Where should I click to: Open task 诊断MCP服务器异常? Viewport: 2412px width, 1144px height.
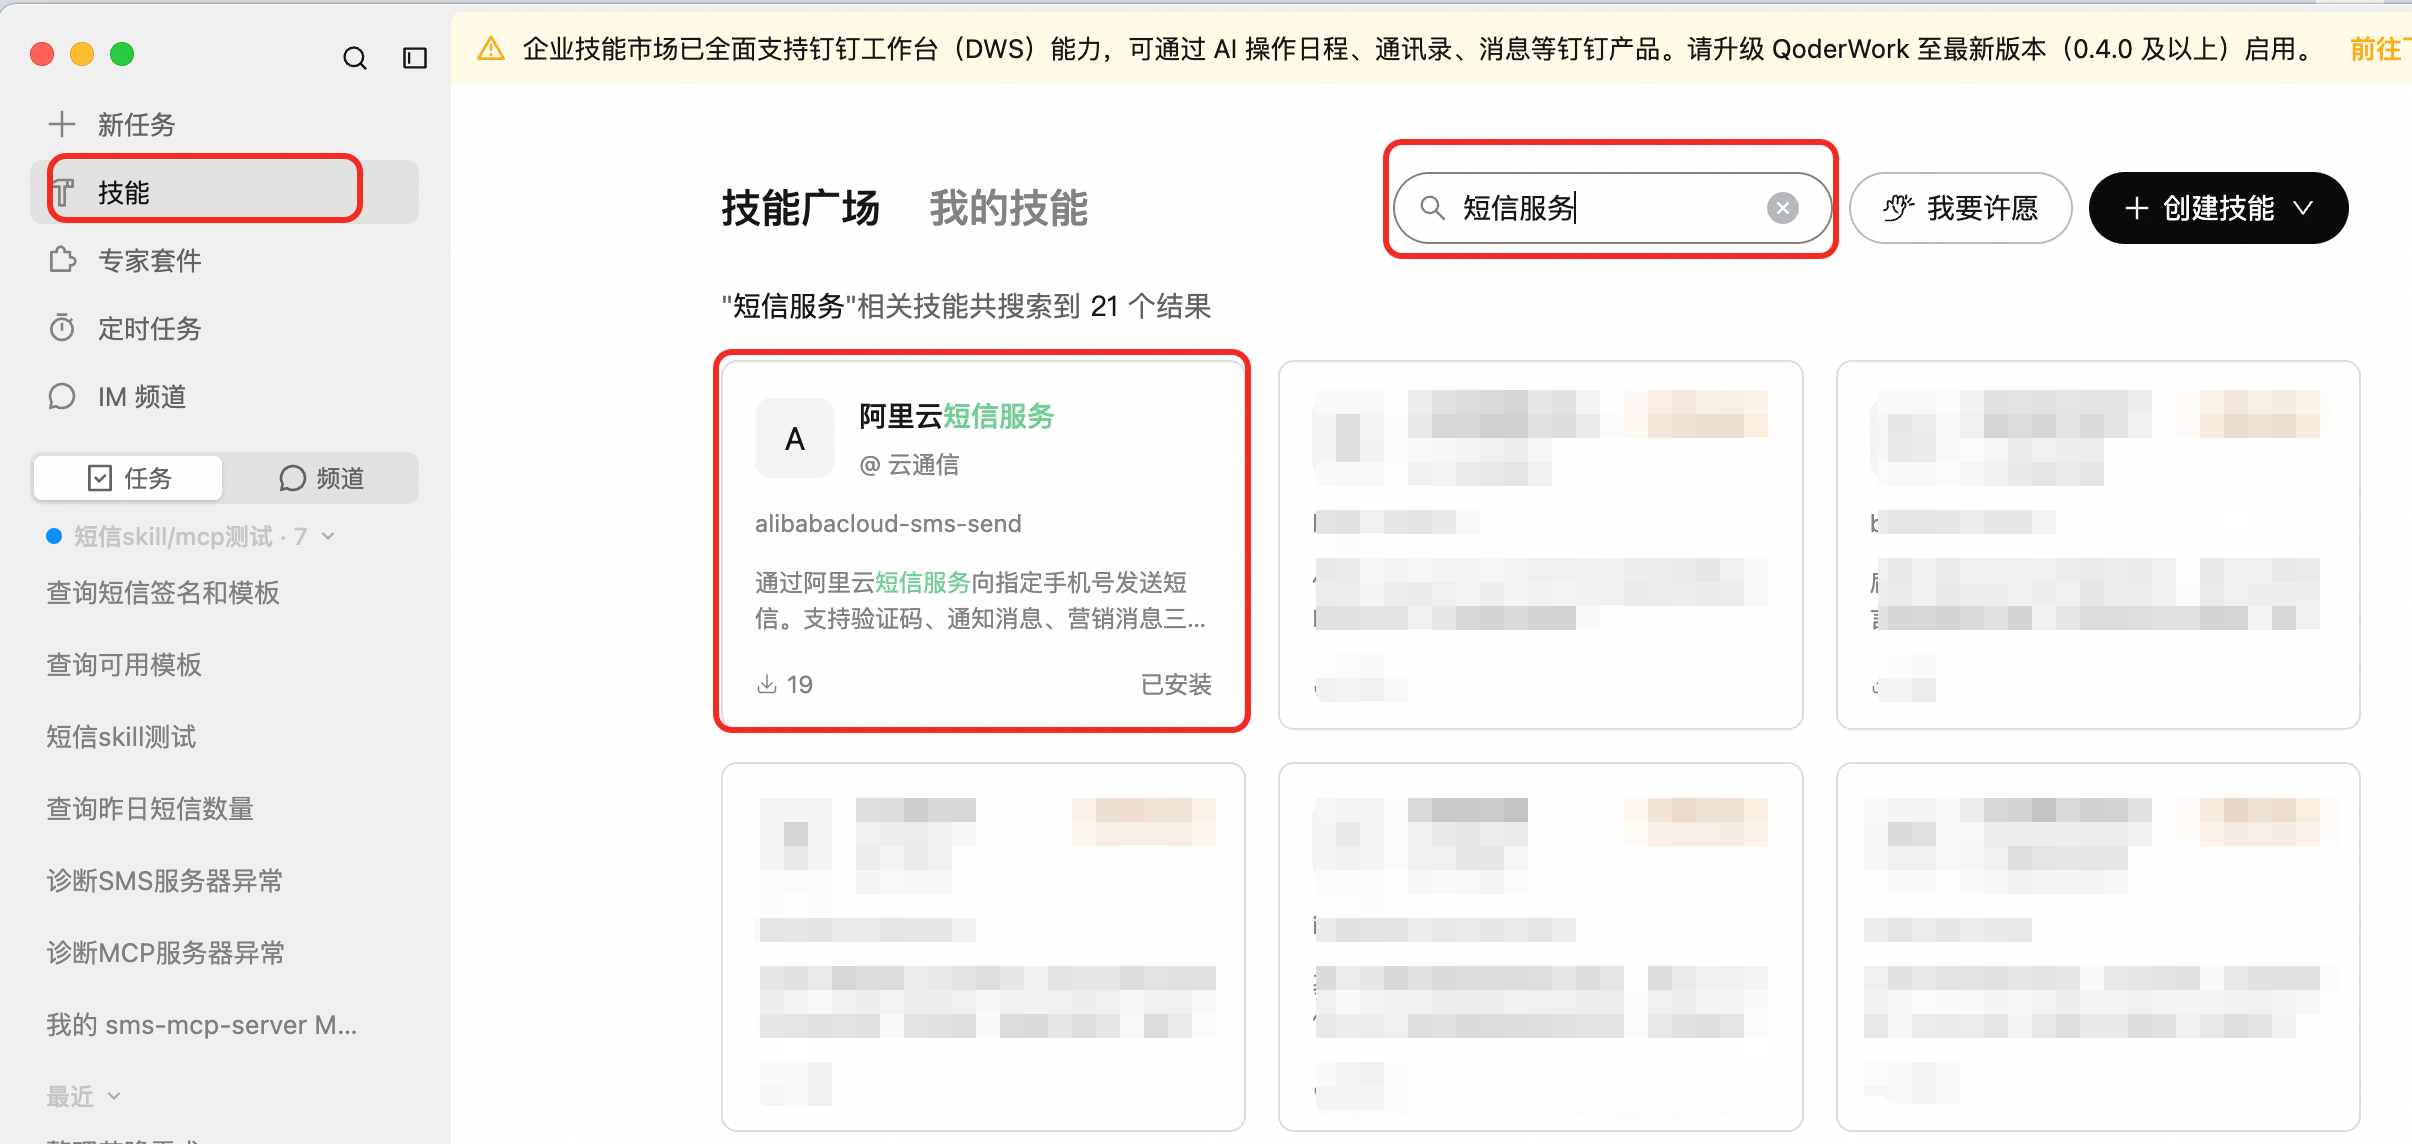click(x=166, y=952)
